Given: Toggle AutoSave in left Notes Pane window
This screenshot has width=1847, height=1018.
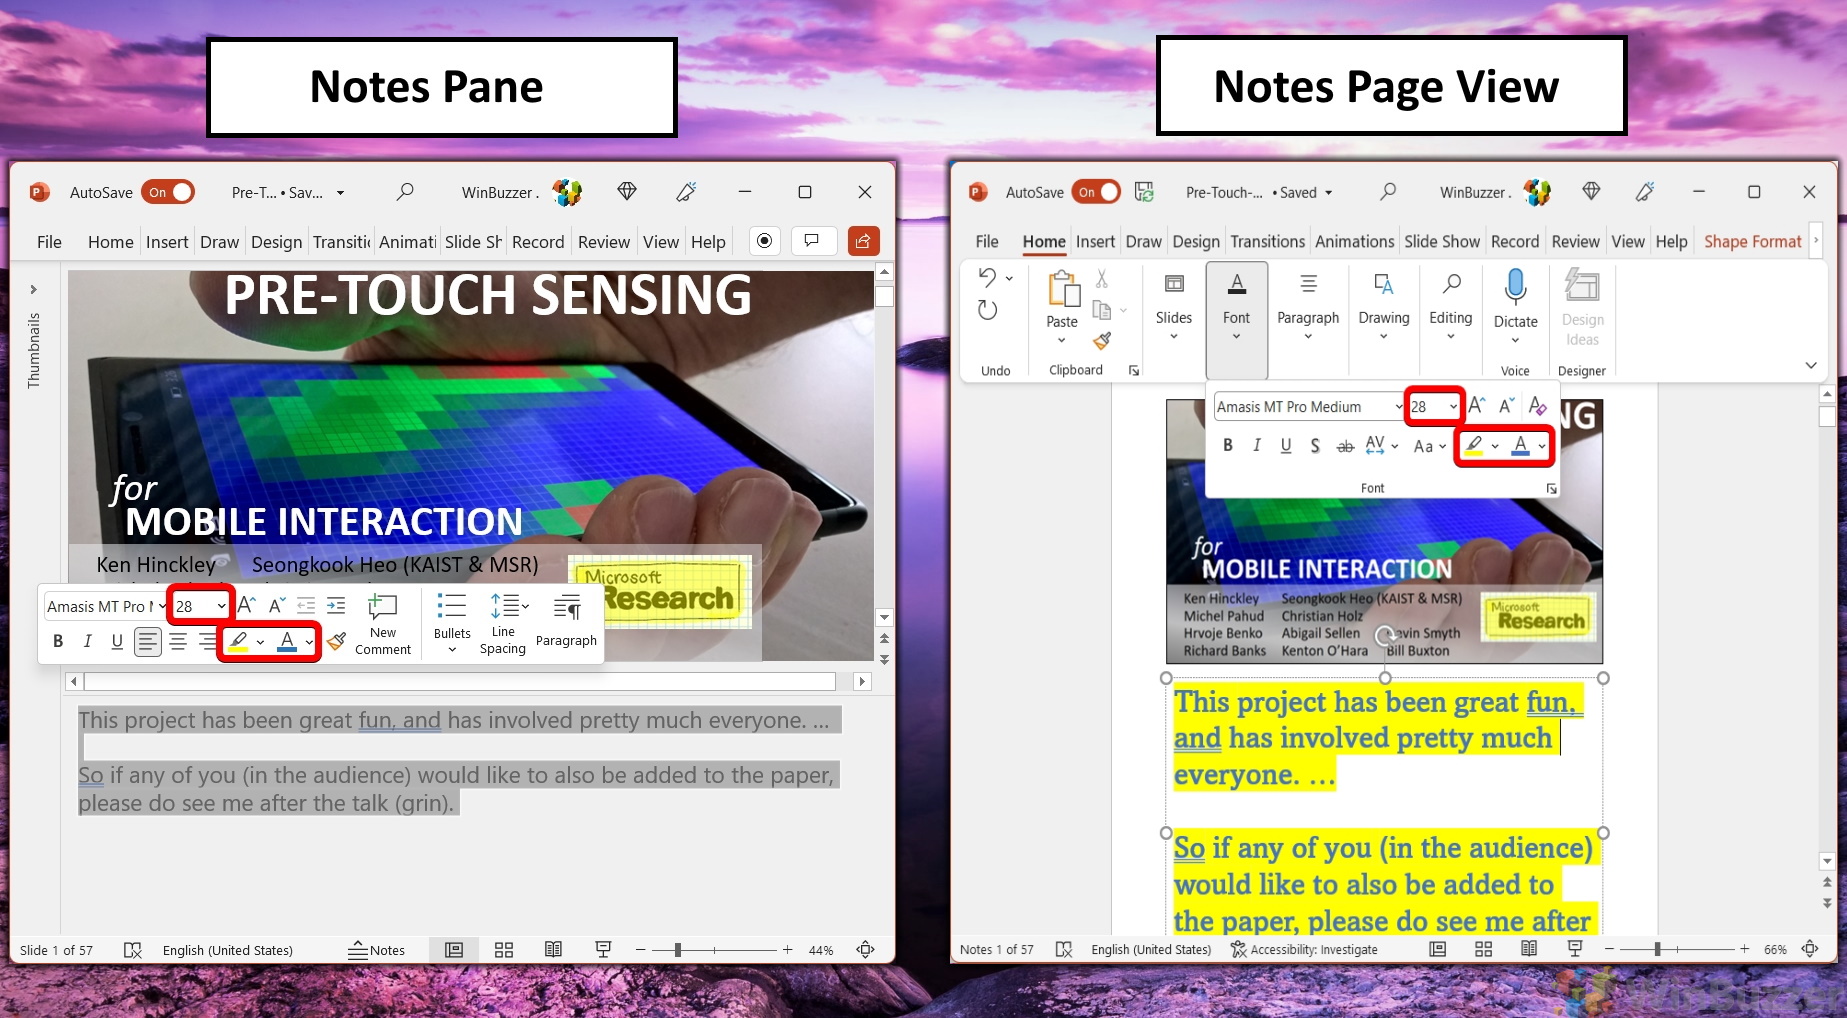Looking at the screenshot, I should [168, 192].
